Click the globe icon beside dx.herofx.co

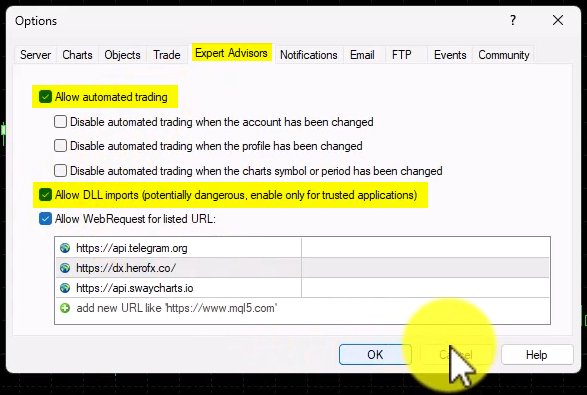[65, 268]
